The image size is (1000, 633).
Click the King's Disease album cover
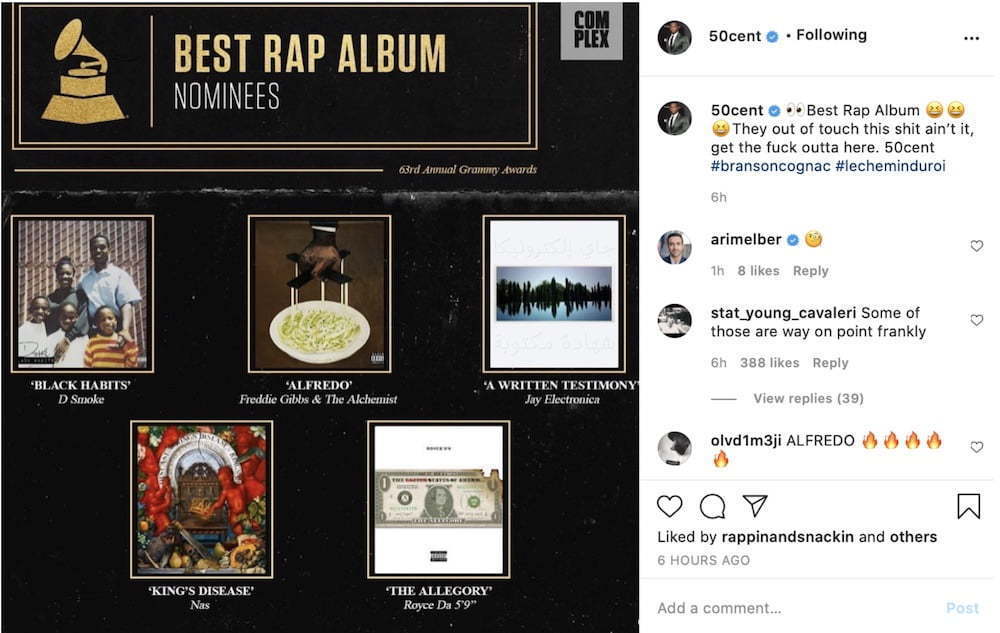pos(202,499)
